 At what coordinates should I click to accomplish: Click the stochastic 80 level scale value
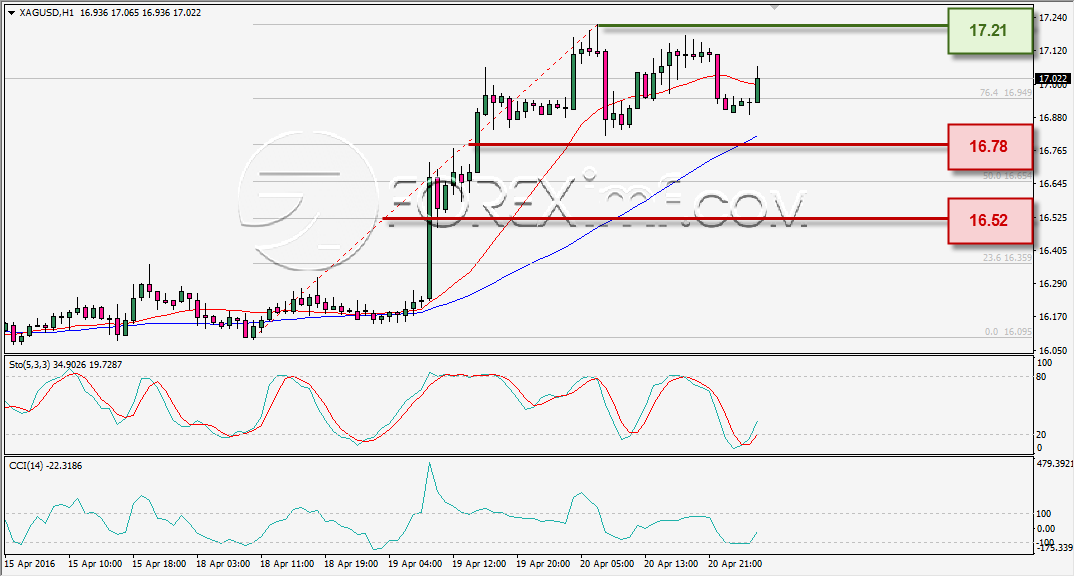click(1041, 377)
